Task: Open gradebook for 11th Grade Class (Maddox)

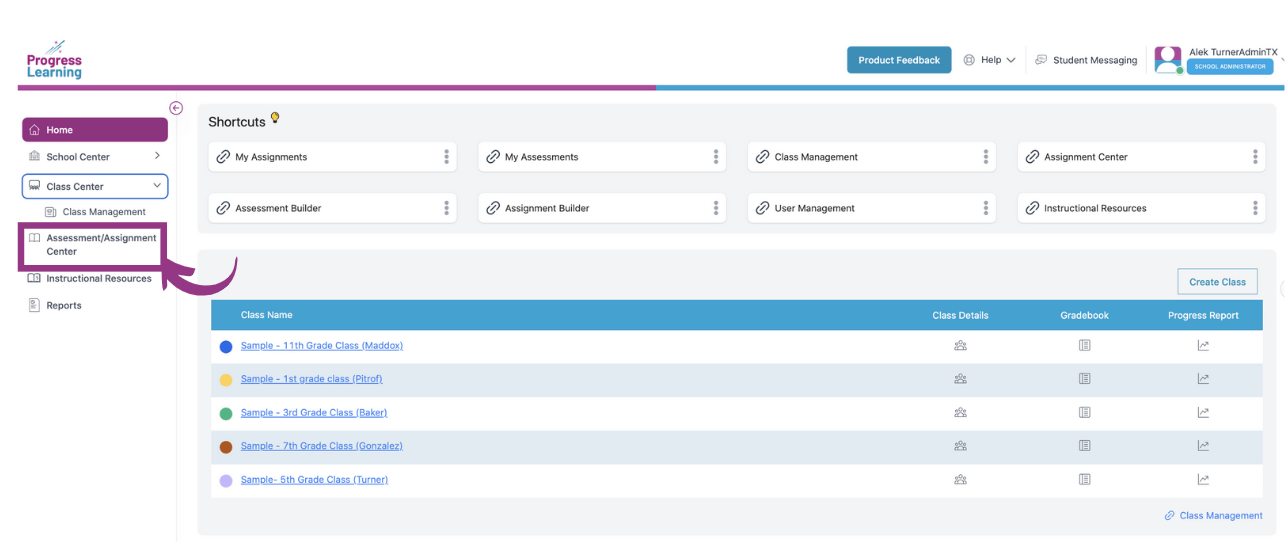Action: coord(1084,346)
